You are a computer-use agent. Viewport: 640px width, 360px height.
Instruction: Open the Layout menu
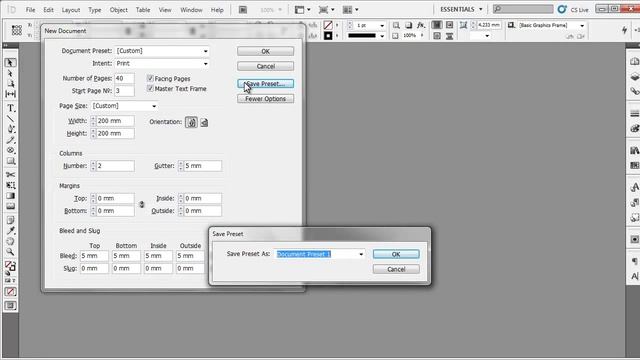tap(71, 10)
